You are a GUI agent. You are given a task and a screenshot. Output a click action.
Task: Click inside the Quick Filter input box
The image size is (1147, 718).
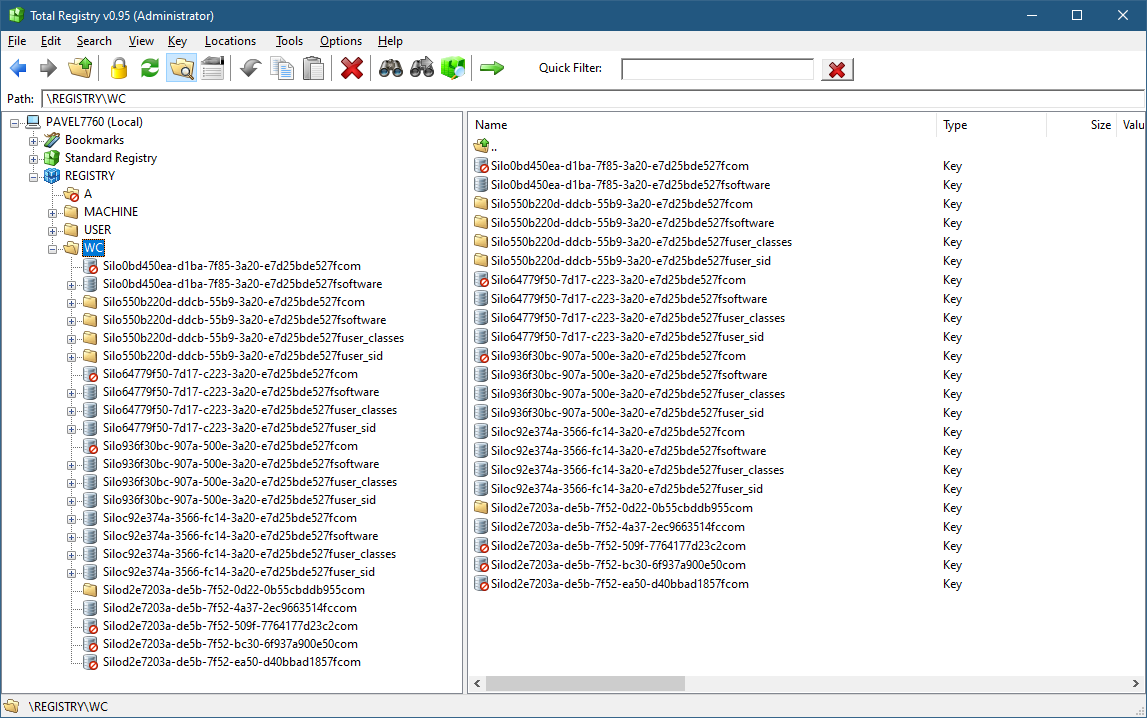tap(717, 68)
